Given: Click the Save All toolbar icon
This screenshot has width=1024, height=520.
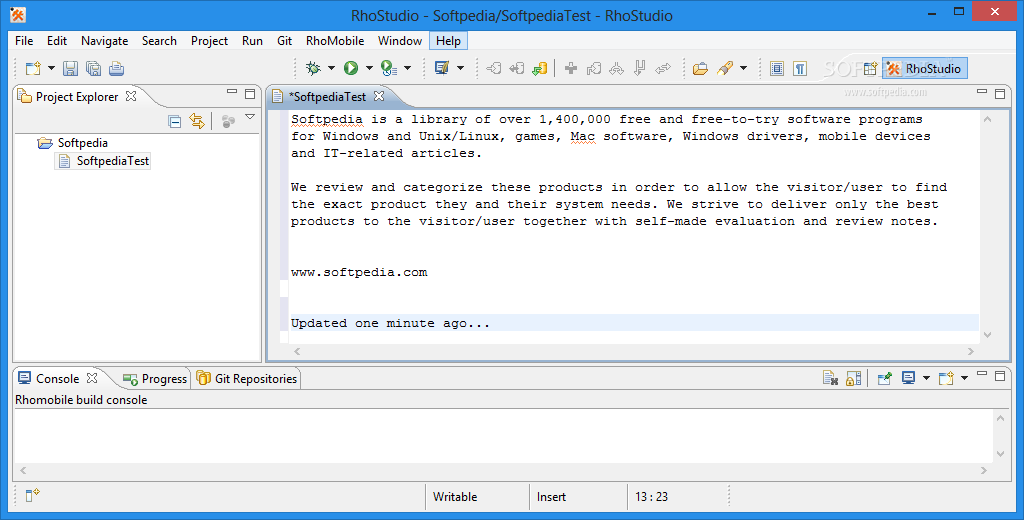Looking at the screenshot, I should (x=93, y=68).
